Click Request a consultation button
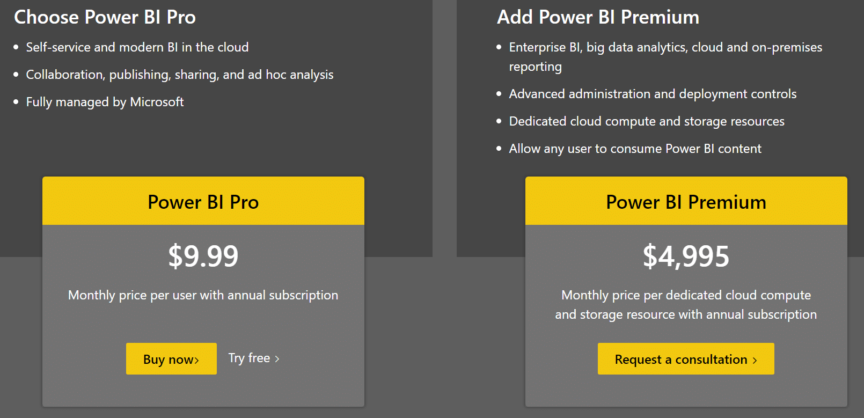Viewport: 864px width, 418px height. [x=685, y=359]
